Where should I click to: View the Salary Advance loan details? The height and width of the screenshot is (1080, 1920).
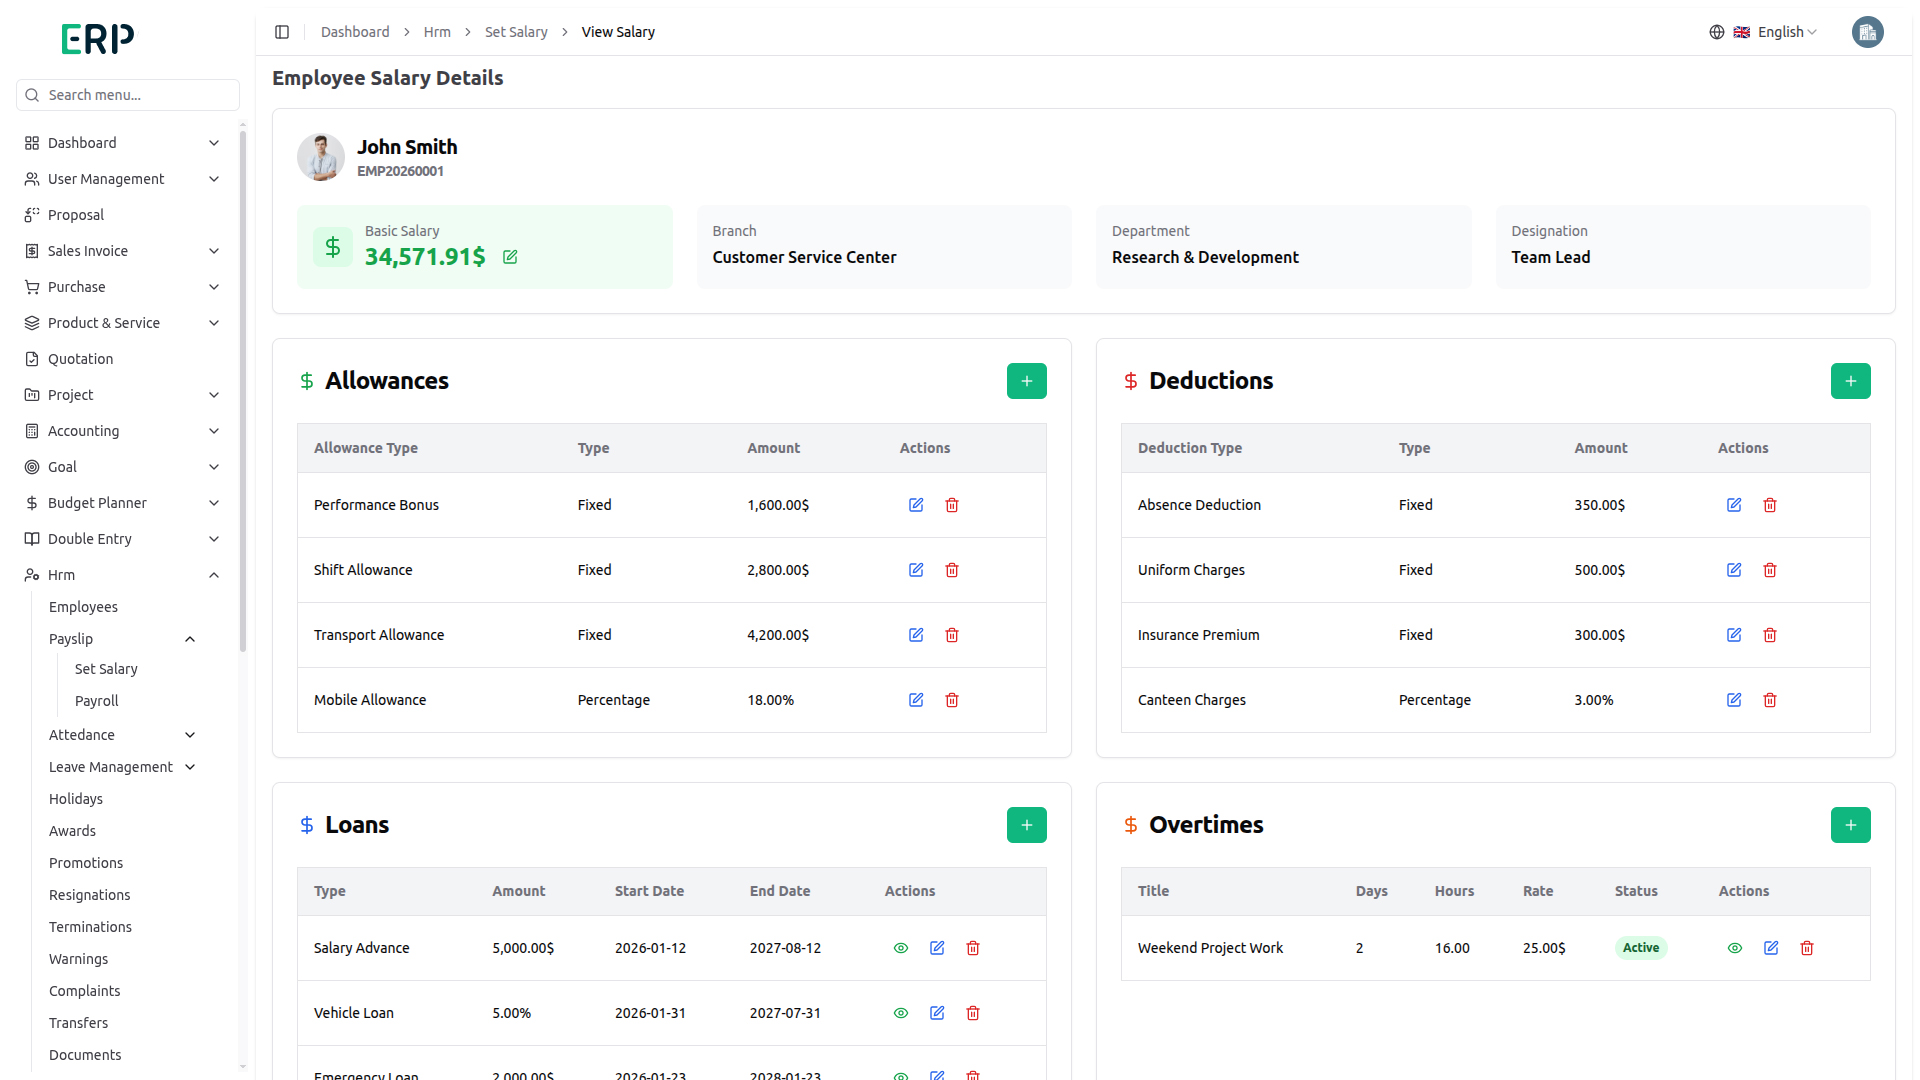[x=901, y=948]
